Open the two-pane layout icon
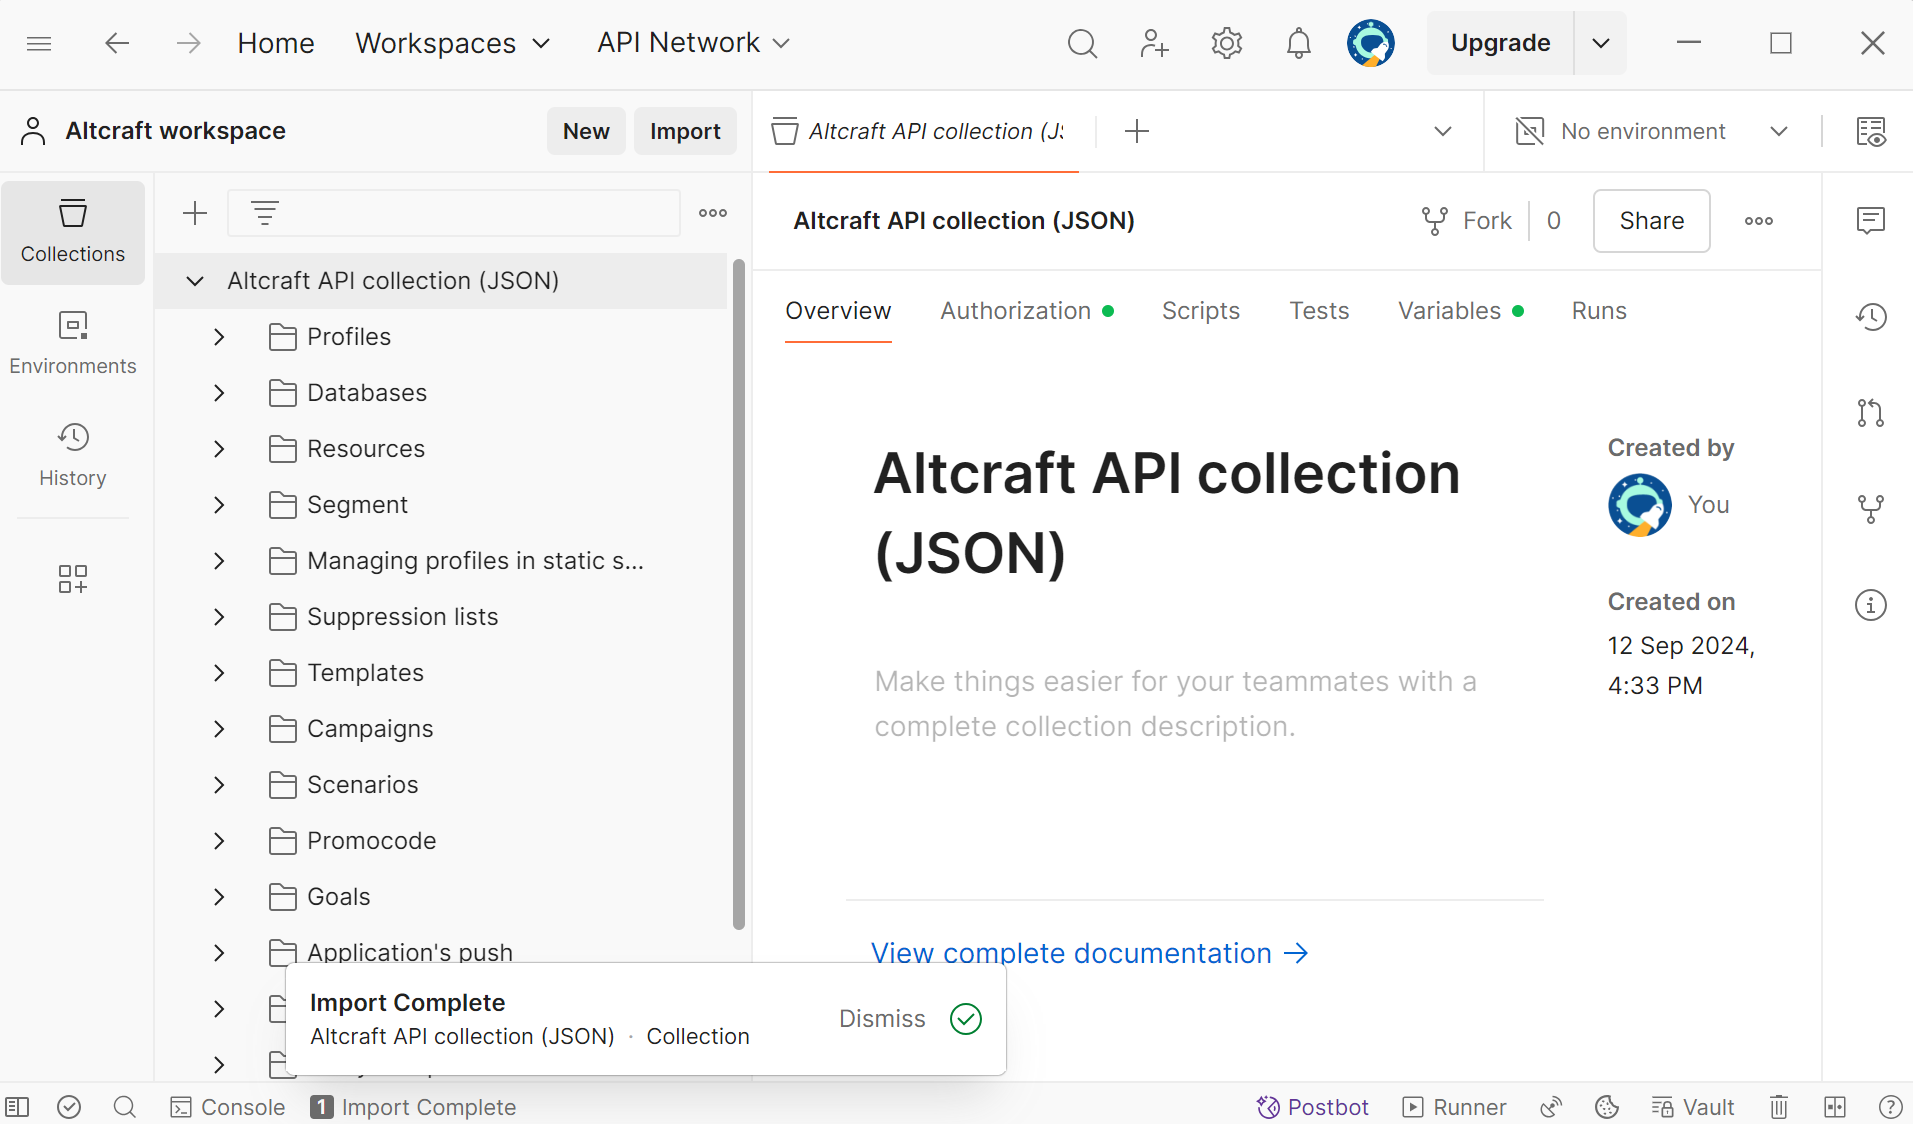The height and width of the screenshot is (1124, 1913). pyautogui.click(x=1835, y=1107)
